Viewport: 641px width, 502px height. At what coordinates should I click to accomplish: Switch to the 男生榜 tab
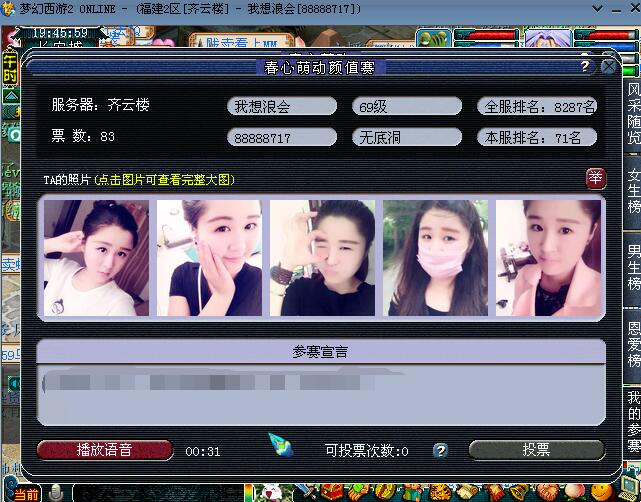[x=633, y=267]
